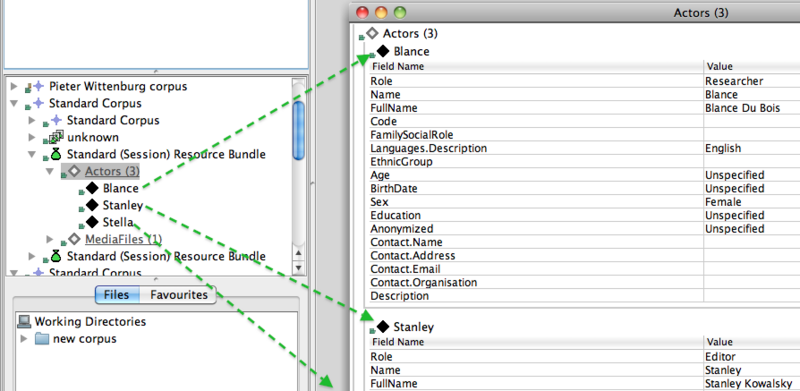Image resolution: width=800 pixels, height=391 pixels.
Task: Select Working Directories in the files panel
Action: pos(90,322)
